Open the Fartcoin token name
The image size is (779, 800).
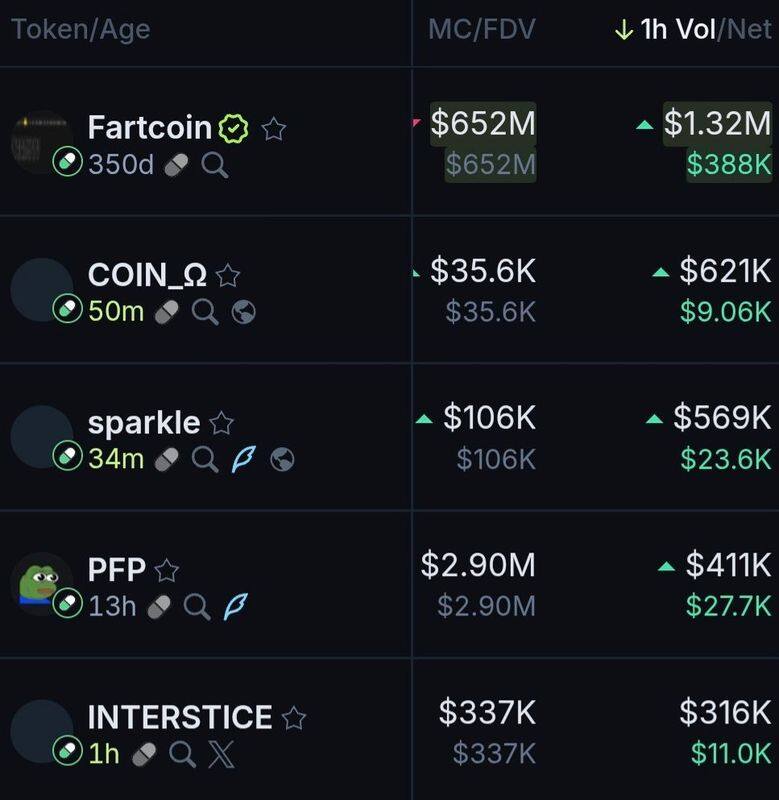click(150, 128)
